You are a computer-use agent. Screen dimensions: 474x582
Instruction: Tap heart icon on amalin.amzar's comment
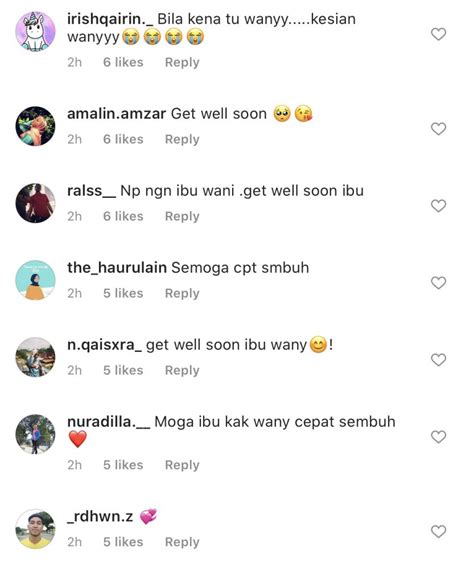pos(438,129)
